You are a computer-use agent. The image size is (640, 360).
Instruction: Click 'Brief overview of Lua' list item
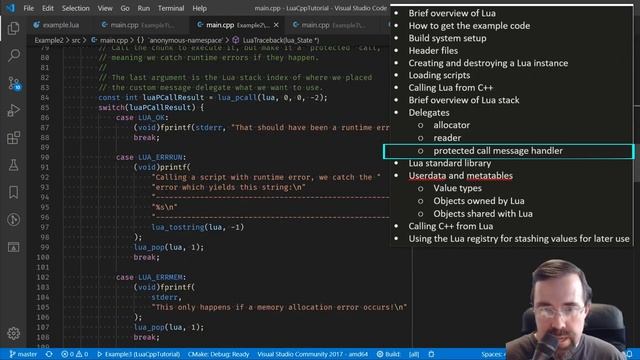tap(452, 13)
